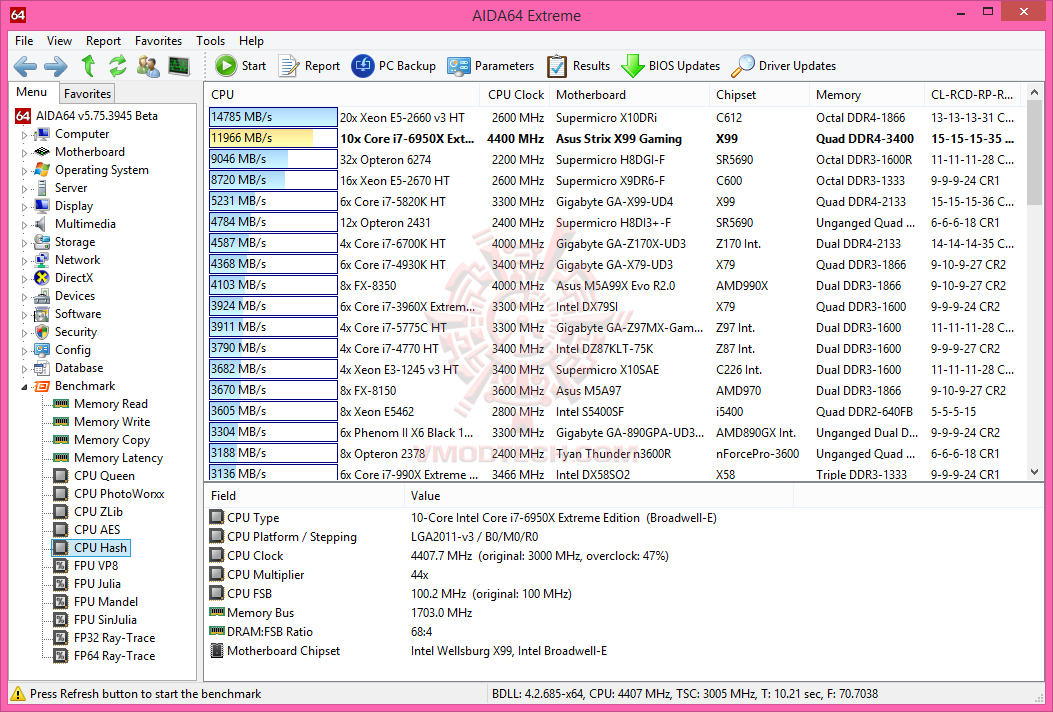Click the results list down scroll arrow
The height and width of the screenshot is (712, 1053).
(1034, 473)
